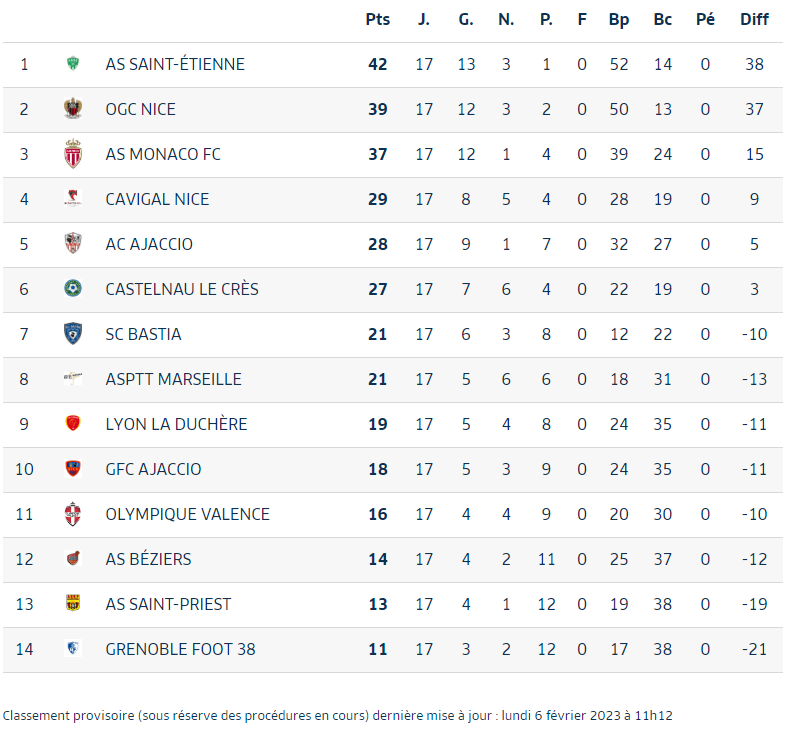Click the GFC Ajaccio club crest
Screen dimensions: 795x732
tap(73, 468)
